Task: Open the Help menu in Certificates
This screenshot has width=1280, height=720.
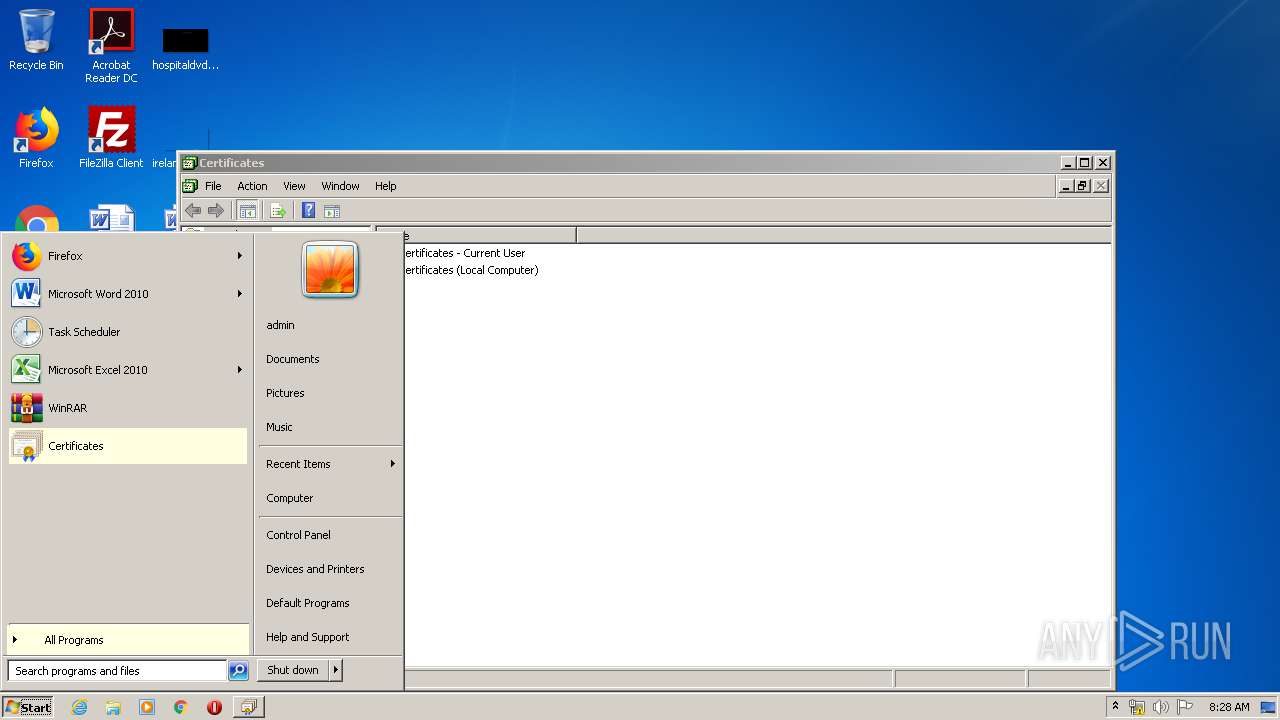Action: click(x=386, y=186)
